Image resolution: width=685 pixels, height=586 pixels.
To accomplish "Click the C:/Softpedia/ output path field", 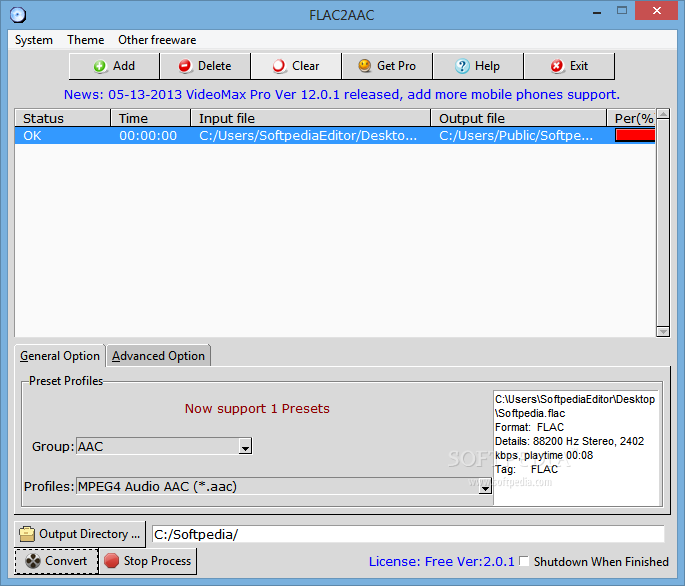I will pyautogui.click(x=408, y=534).
